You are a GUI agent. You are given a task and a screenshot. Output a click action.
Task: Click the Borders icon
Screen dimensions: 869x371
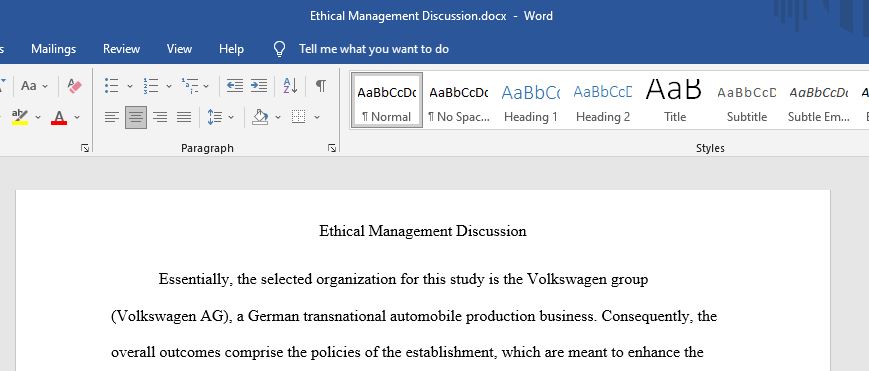[299, 117]
